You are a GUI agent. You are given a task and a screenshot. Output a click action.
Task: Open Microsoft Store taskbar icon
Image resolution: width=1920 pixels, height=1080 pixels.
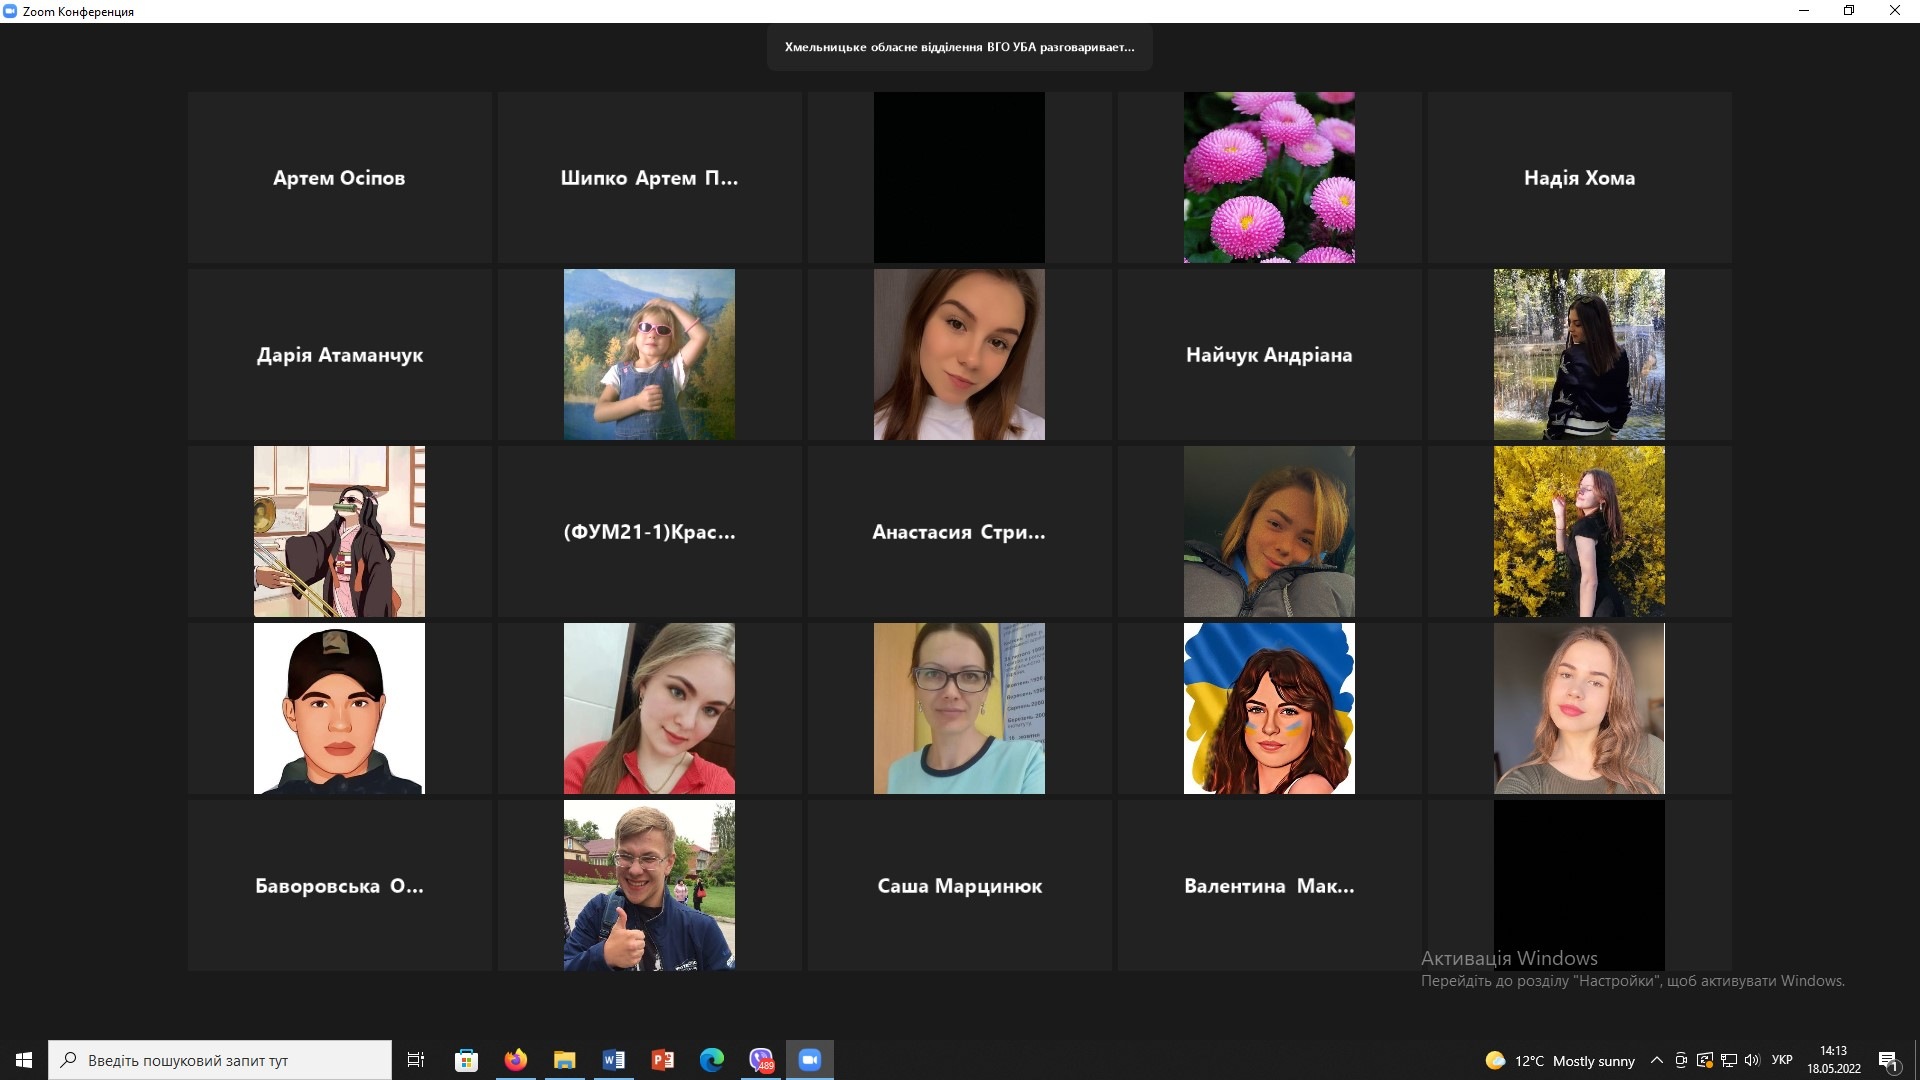point(466,1060)
